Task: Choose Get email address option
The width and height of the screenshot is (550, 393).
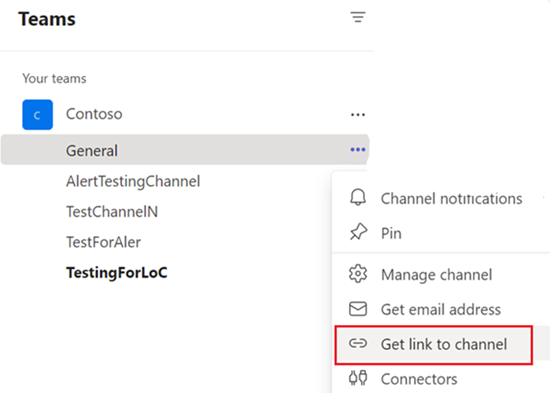Action: (441, 309)
